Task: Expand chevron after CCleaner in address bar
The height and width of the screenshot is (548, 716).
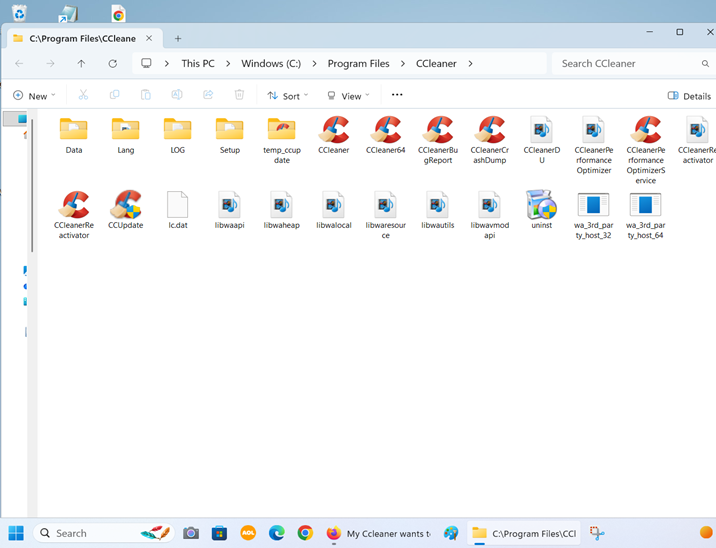Action: tap(470, 63)
